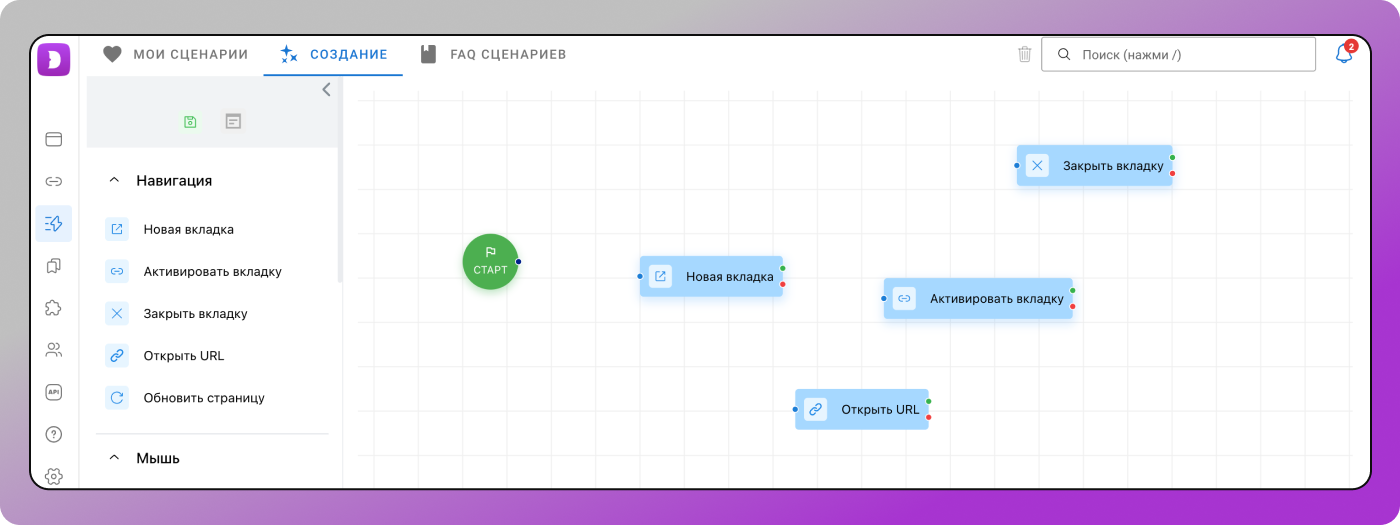Switch to the FAQ сценариев tab

pyautogui.click(x=494, y=54)
